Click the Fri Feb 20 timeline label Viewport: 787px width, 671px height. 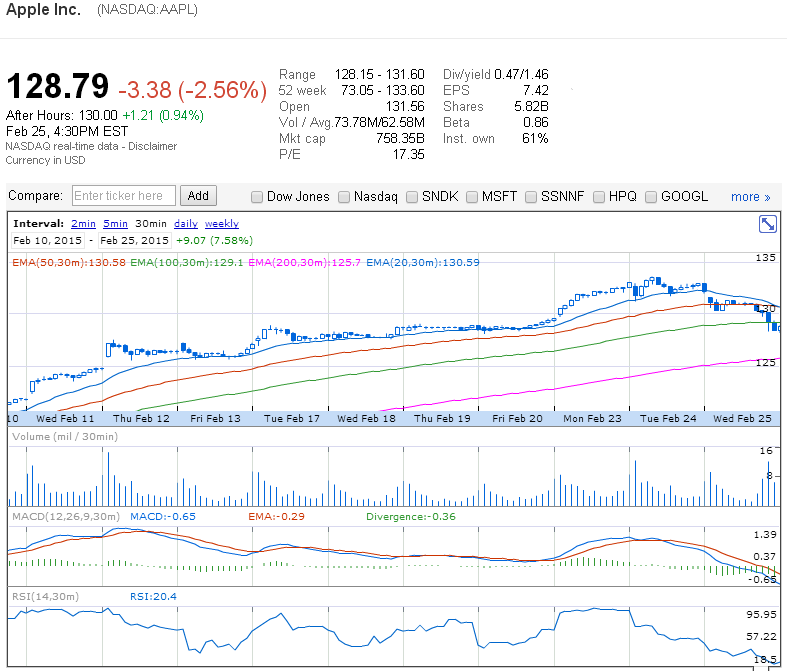(517, 419)
